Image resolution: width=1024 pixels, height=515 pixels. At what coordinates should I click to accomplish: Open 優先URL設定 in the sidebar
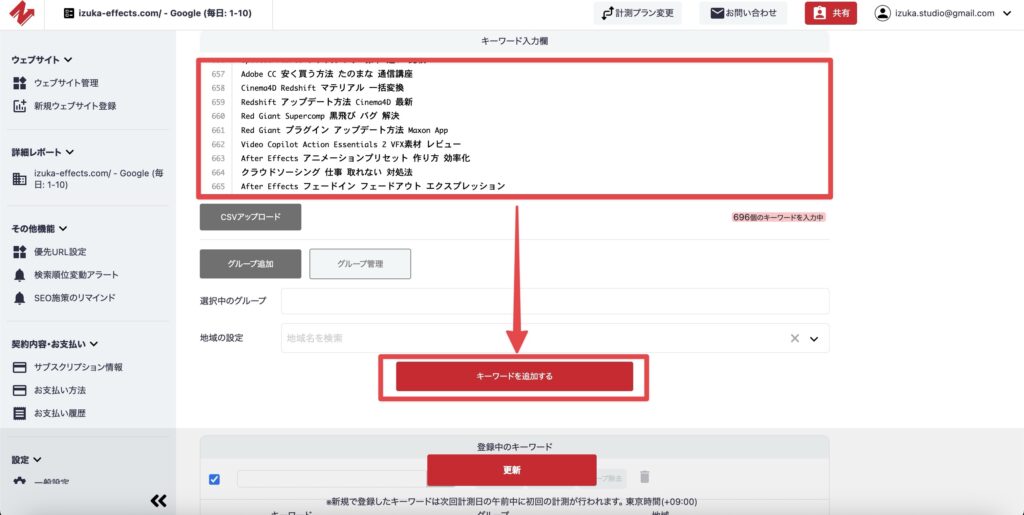pyautogui.click(x=60, y=252)
